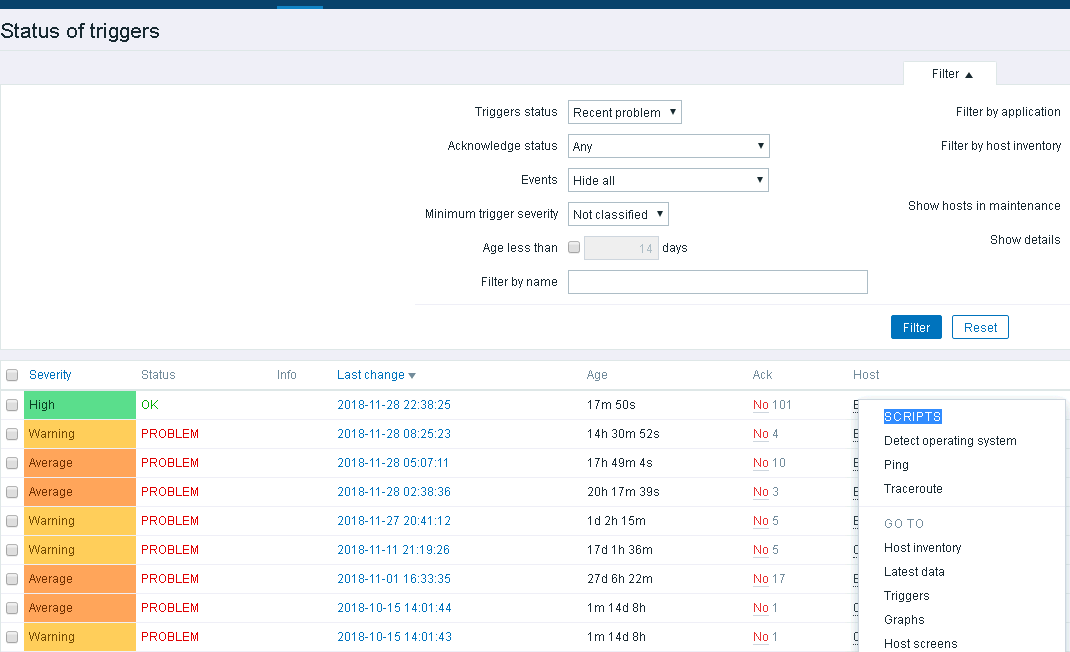Check the row dated 2018-11-28 02:38:36

(x=12, y=492)
